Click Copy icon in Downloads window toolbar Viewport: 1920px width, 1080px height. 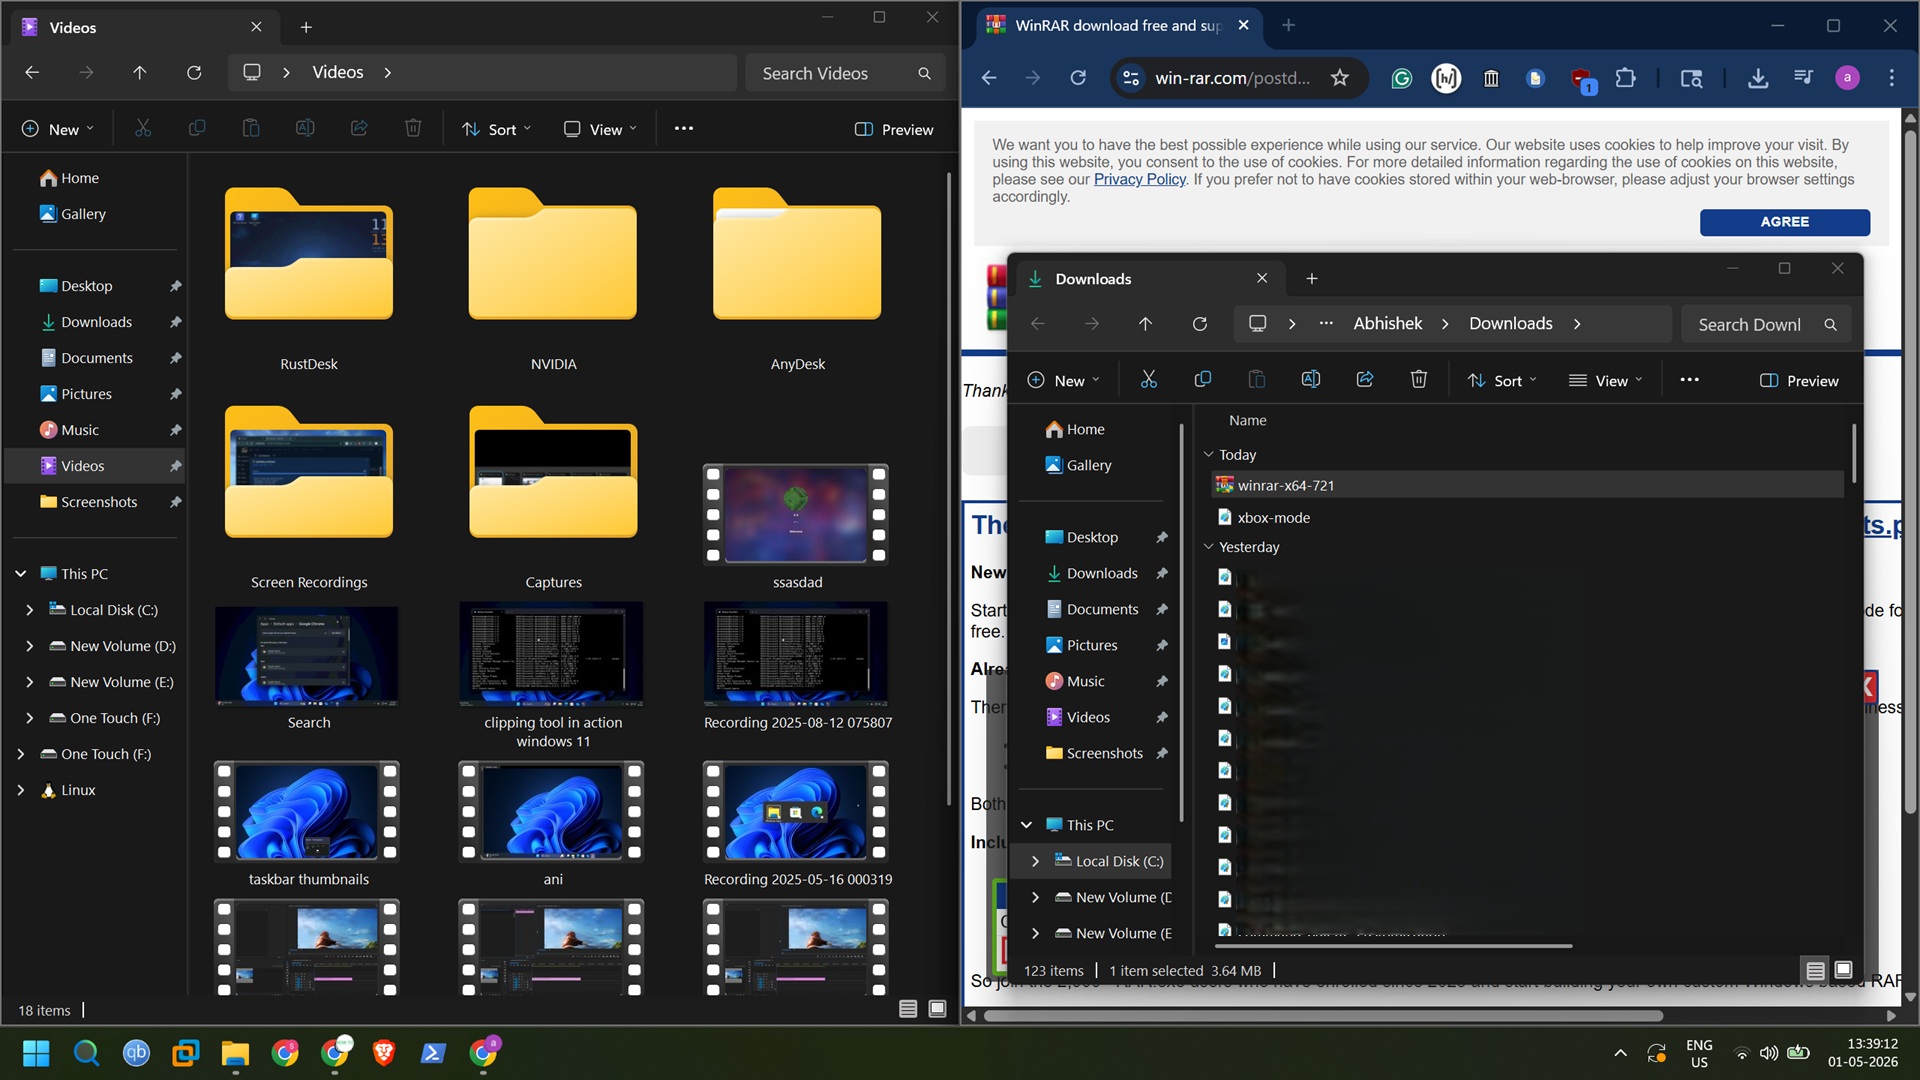pos(1203,380)
